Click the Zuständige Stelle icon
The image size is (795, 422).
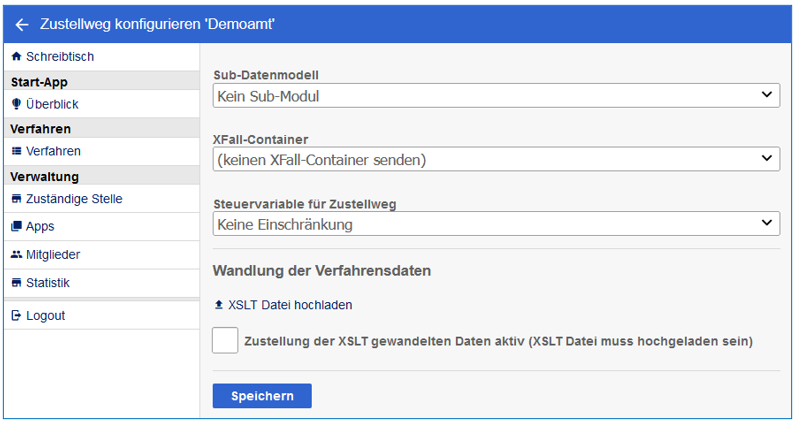click(x=16, y=199)
